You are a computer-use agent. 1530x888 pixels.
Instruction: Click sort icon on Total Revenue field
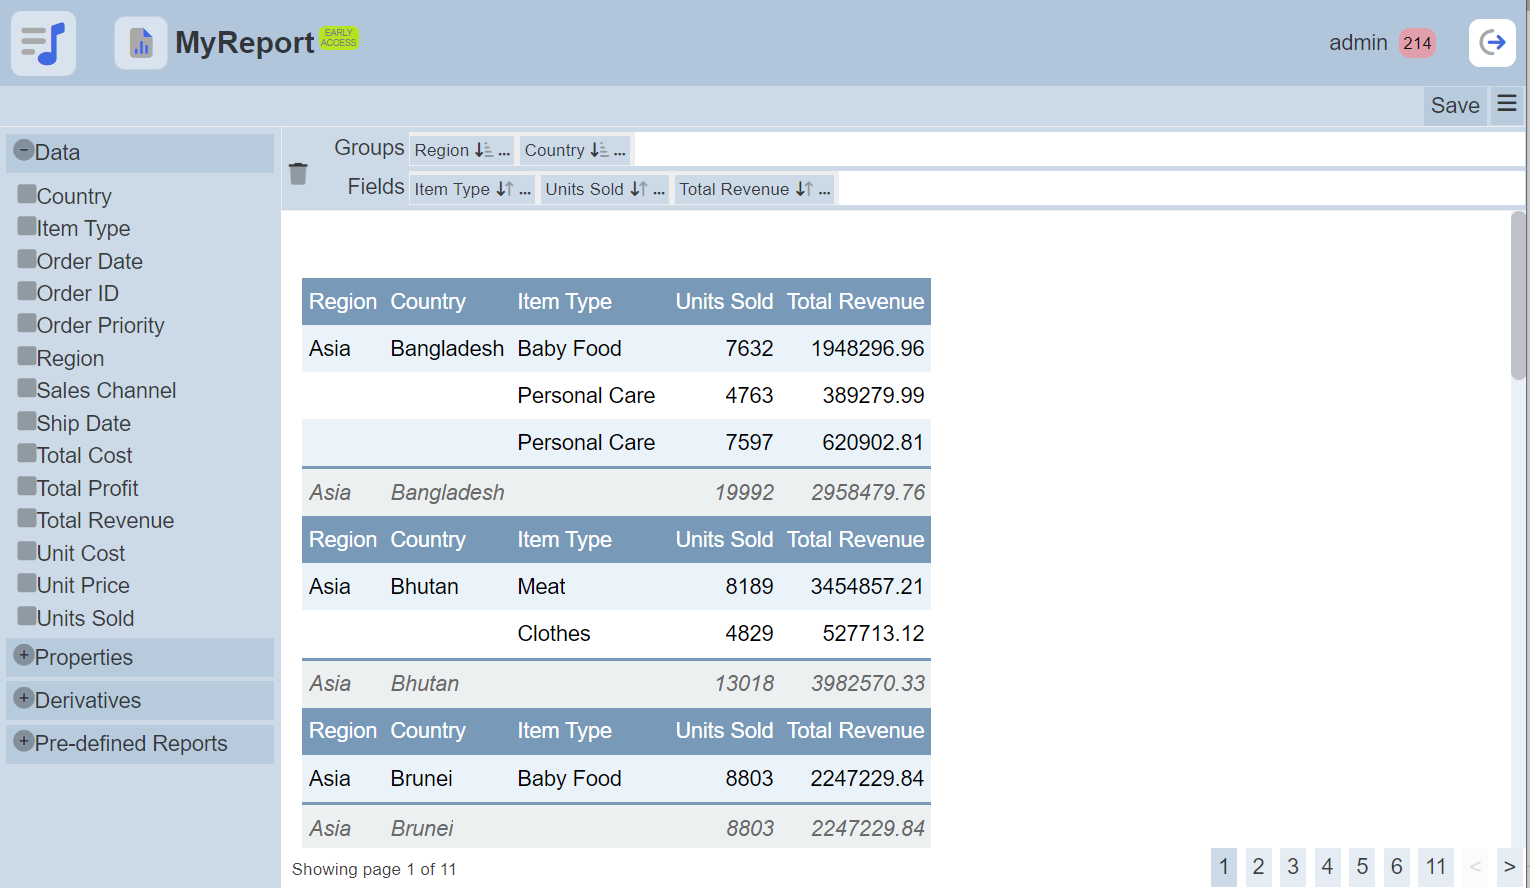[x=804, y=189]
